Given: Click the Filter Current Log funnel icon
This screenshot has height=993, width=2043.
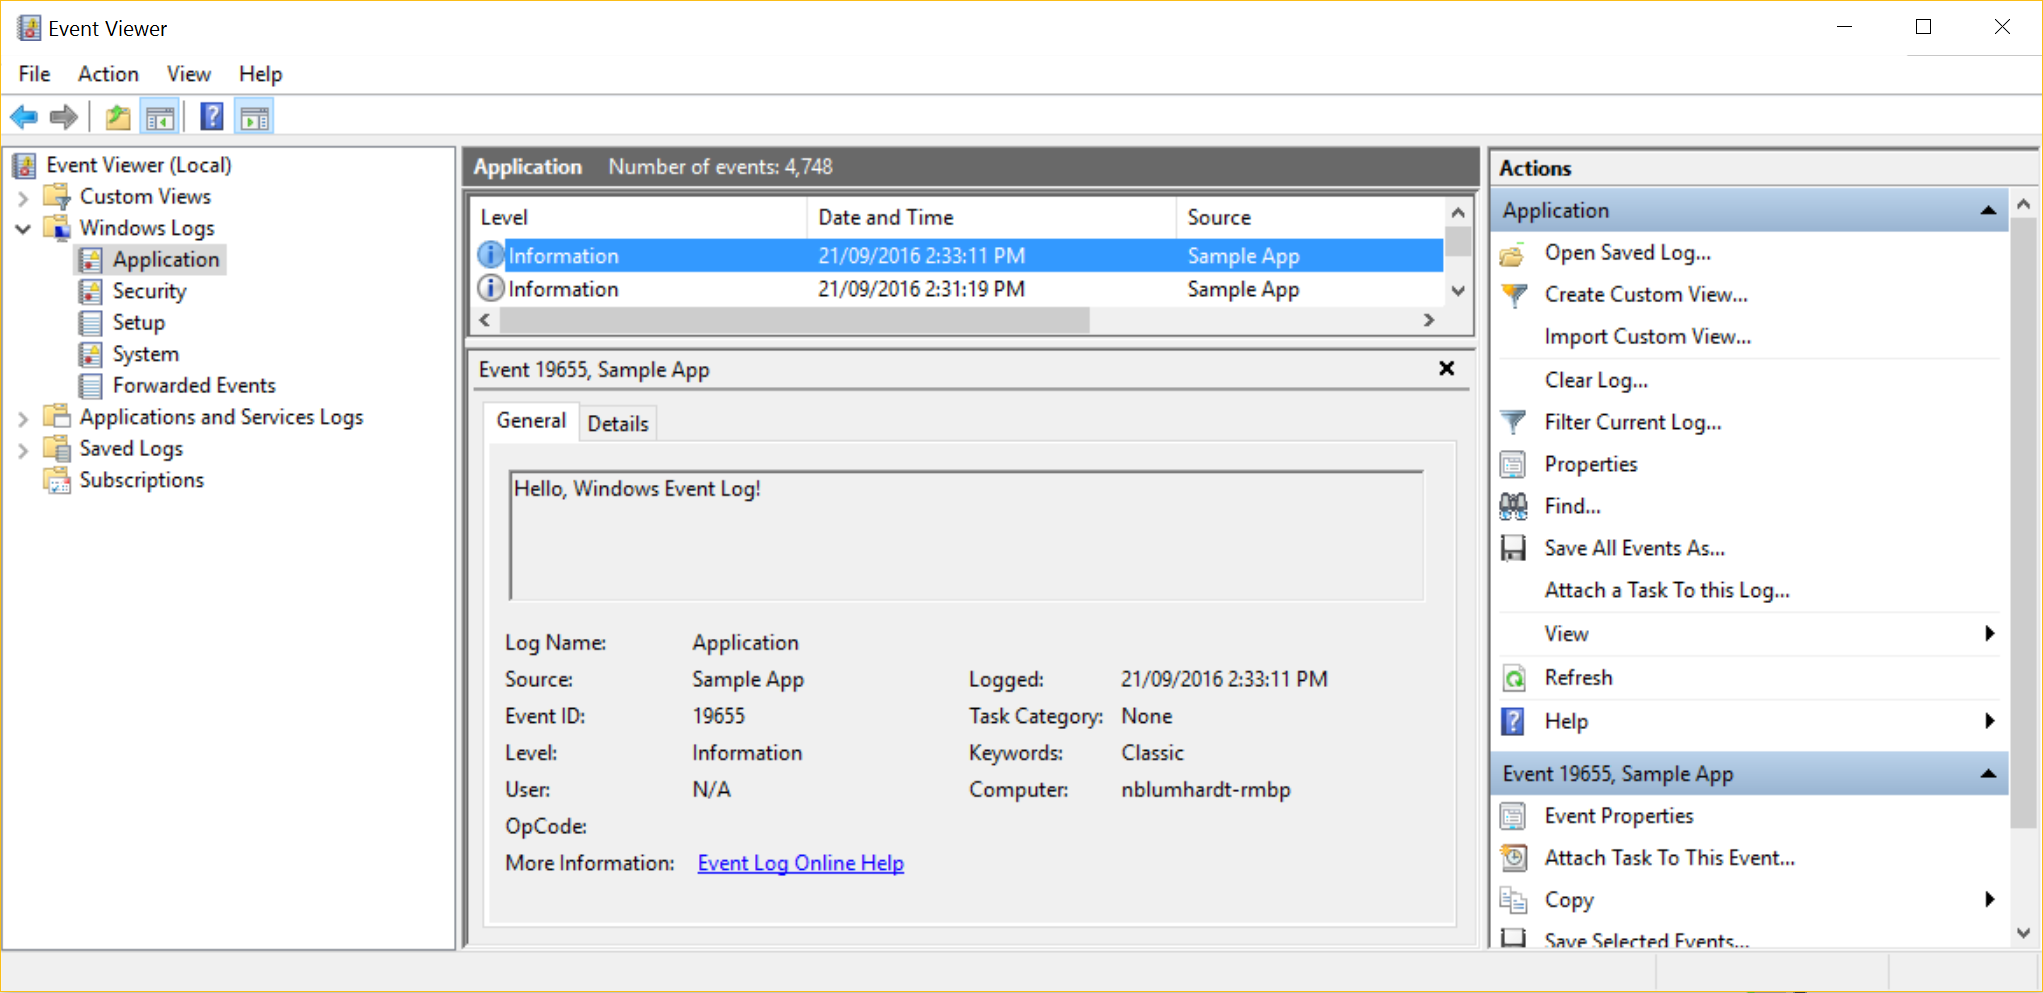Looking at the screenshot, I should click(1513, 422).
